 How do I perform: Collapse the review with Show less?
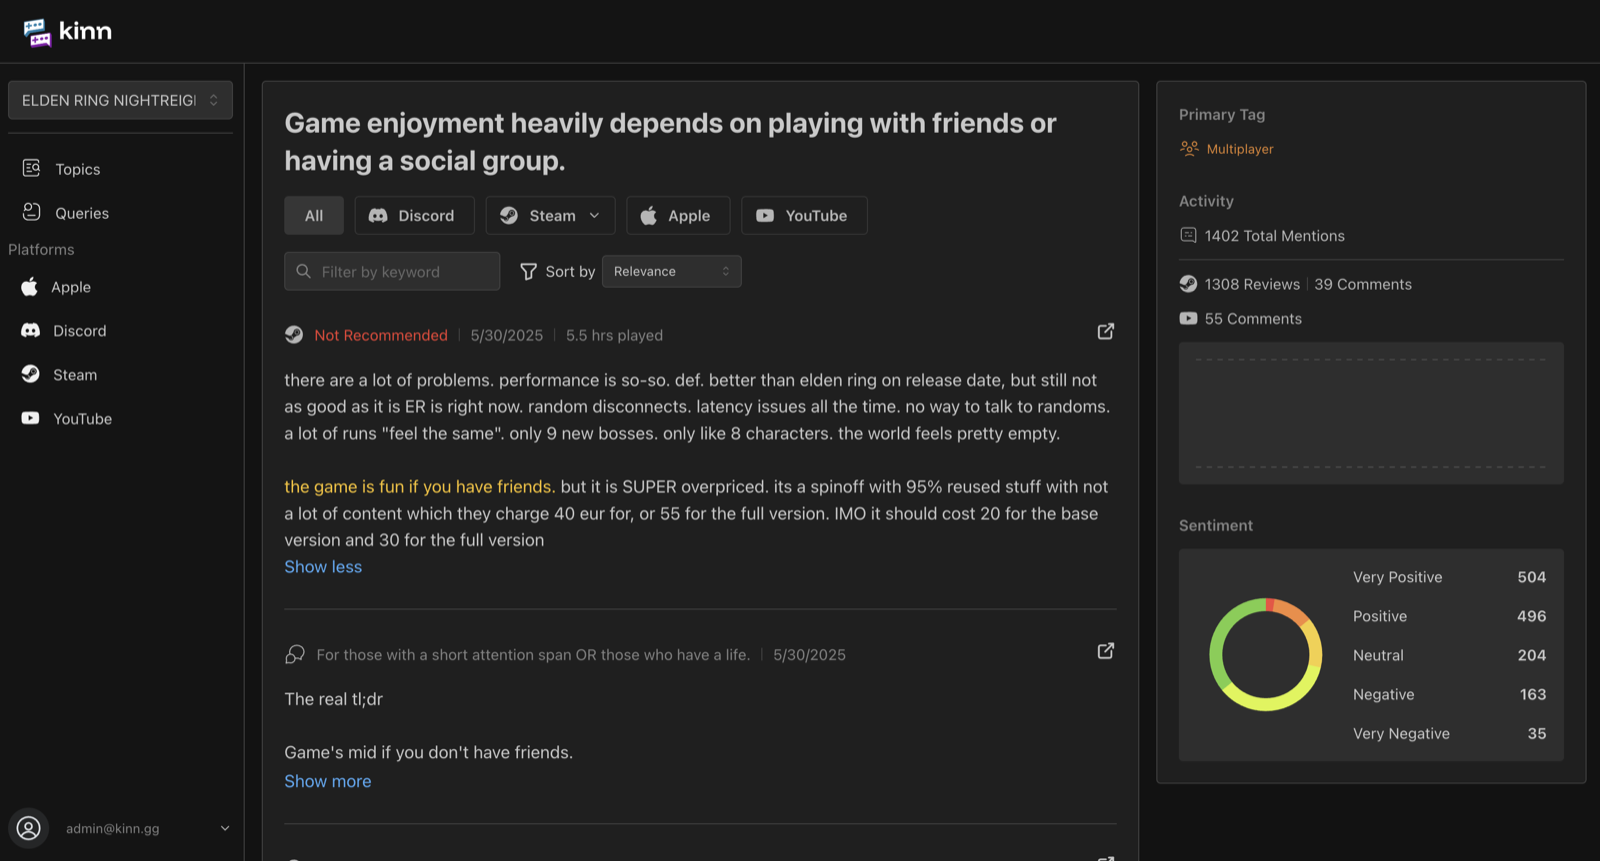pos(323,566)
